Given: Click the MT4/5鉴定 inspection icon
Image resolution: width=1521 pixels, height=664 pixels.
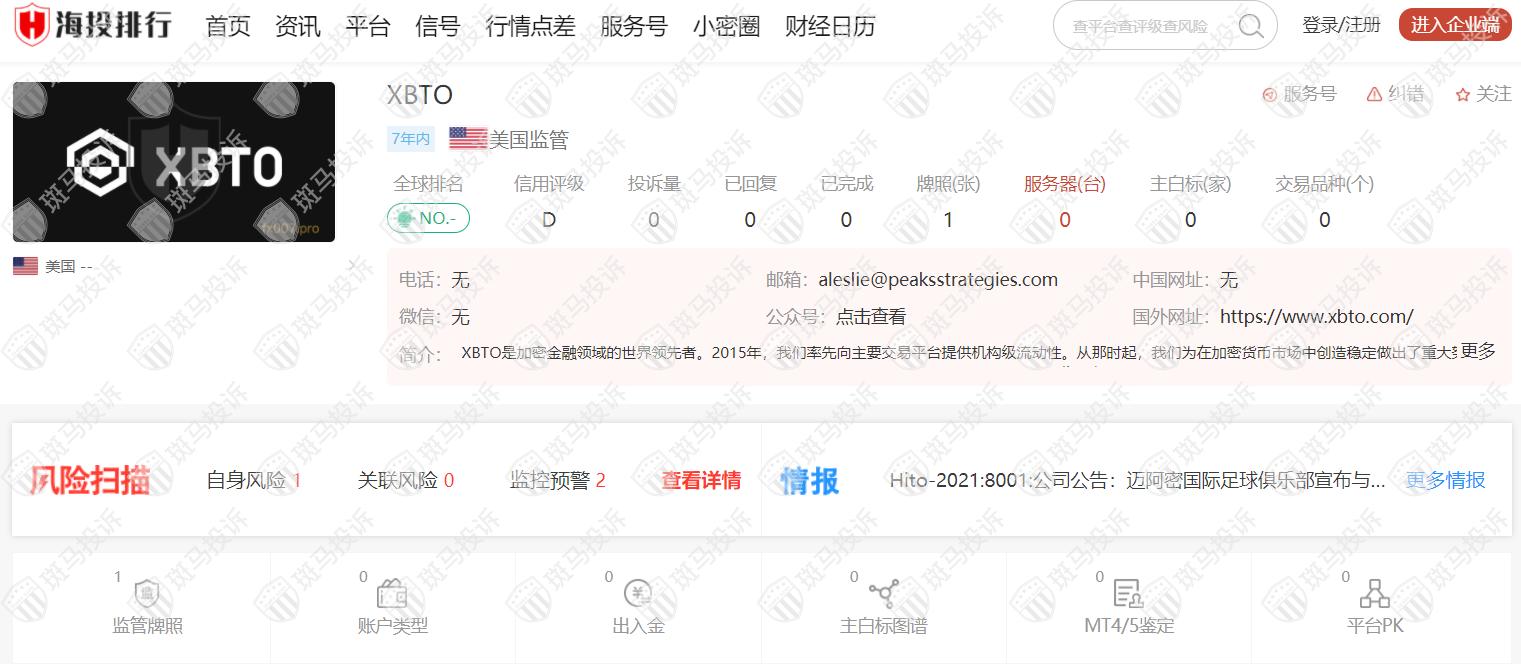Looking at the screenshot, I should coord(1129,594).
